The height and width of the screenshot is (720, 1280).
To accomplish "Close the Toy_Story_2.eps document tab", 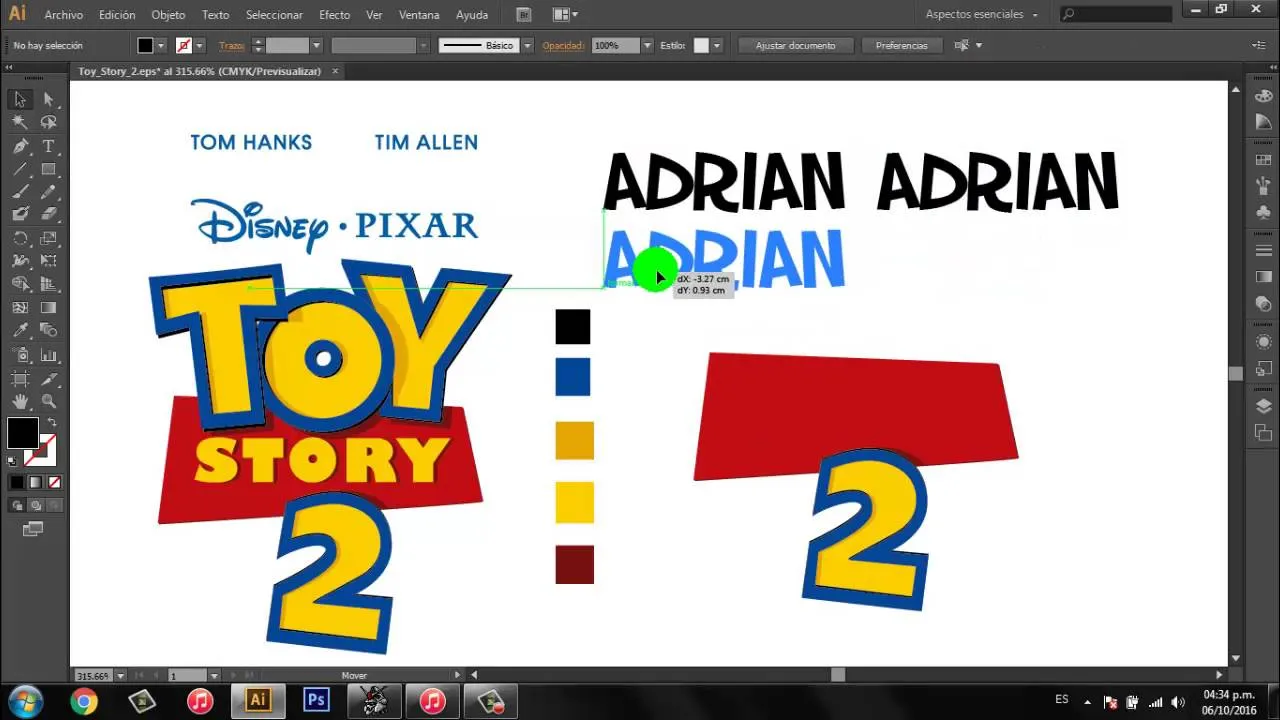I will click(335, 71).
